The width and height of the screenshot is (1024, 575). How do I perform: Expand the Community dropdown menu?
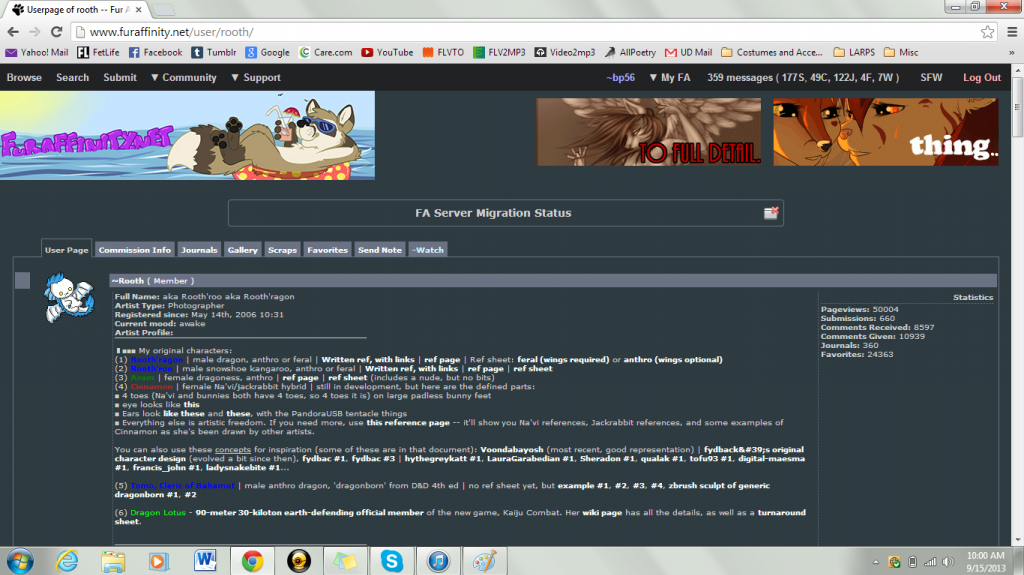184,77
